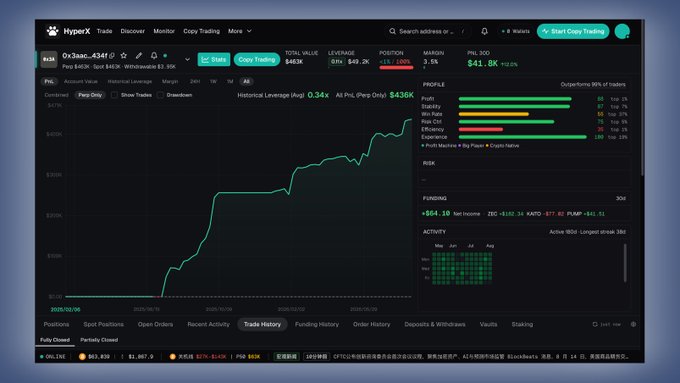
Task: Favorite this trader with star icon
Action: (x=124, y=56)
